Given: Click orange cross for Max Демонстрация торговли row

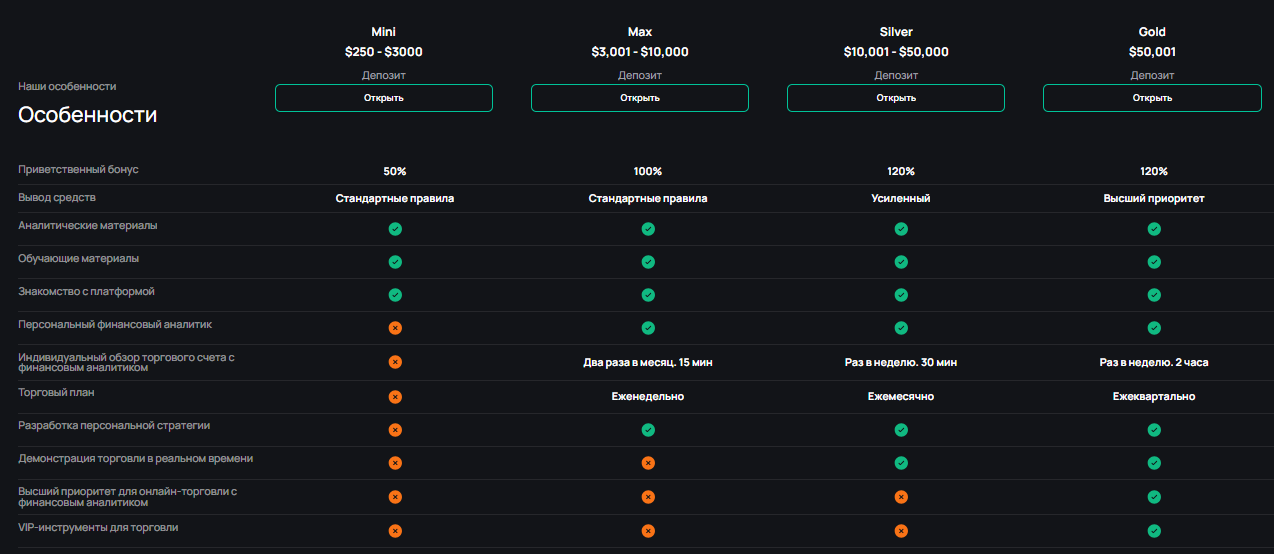Looking at the screenshot, I should pyautogui.click(x=648, y=463).
